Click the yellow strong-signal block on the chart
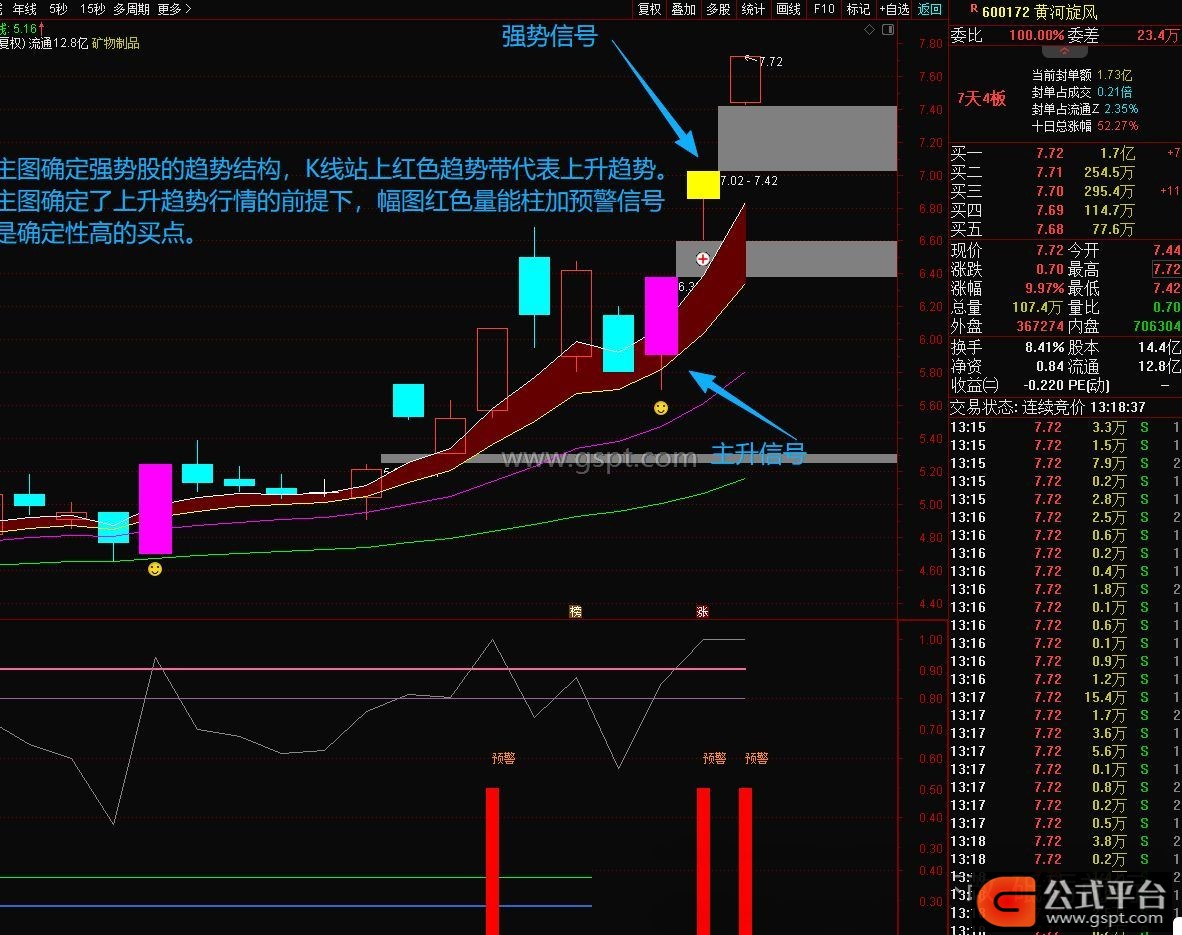The width and height of the screenshot is (1182, 935). point(702,185)
